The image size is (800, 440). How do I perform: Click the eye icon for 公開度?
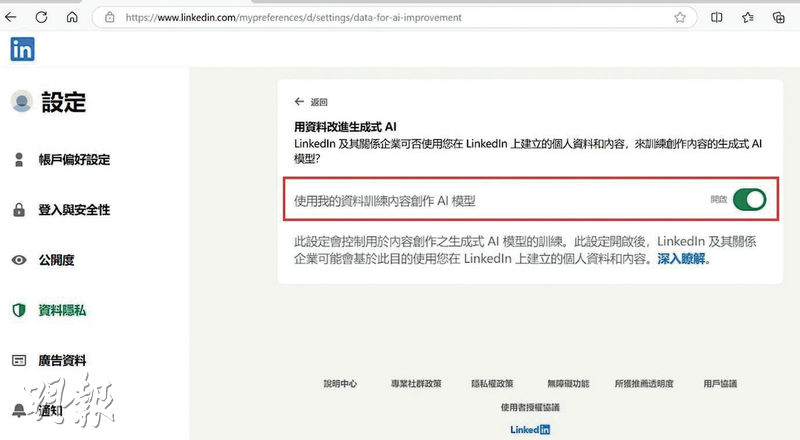point(19,260)
